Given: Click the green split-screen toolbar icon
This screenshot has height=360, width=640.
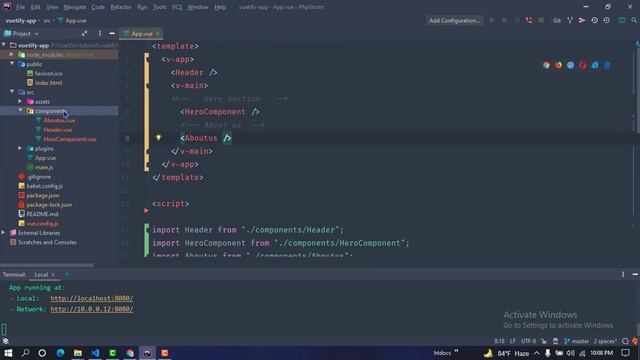Looking at the screenshot, I should (622, 20).
